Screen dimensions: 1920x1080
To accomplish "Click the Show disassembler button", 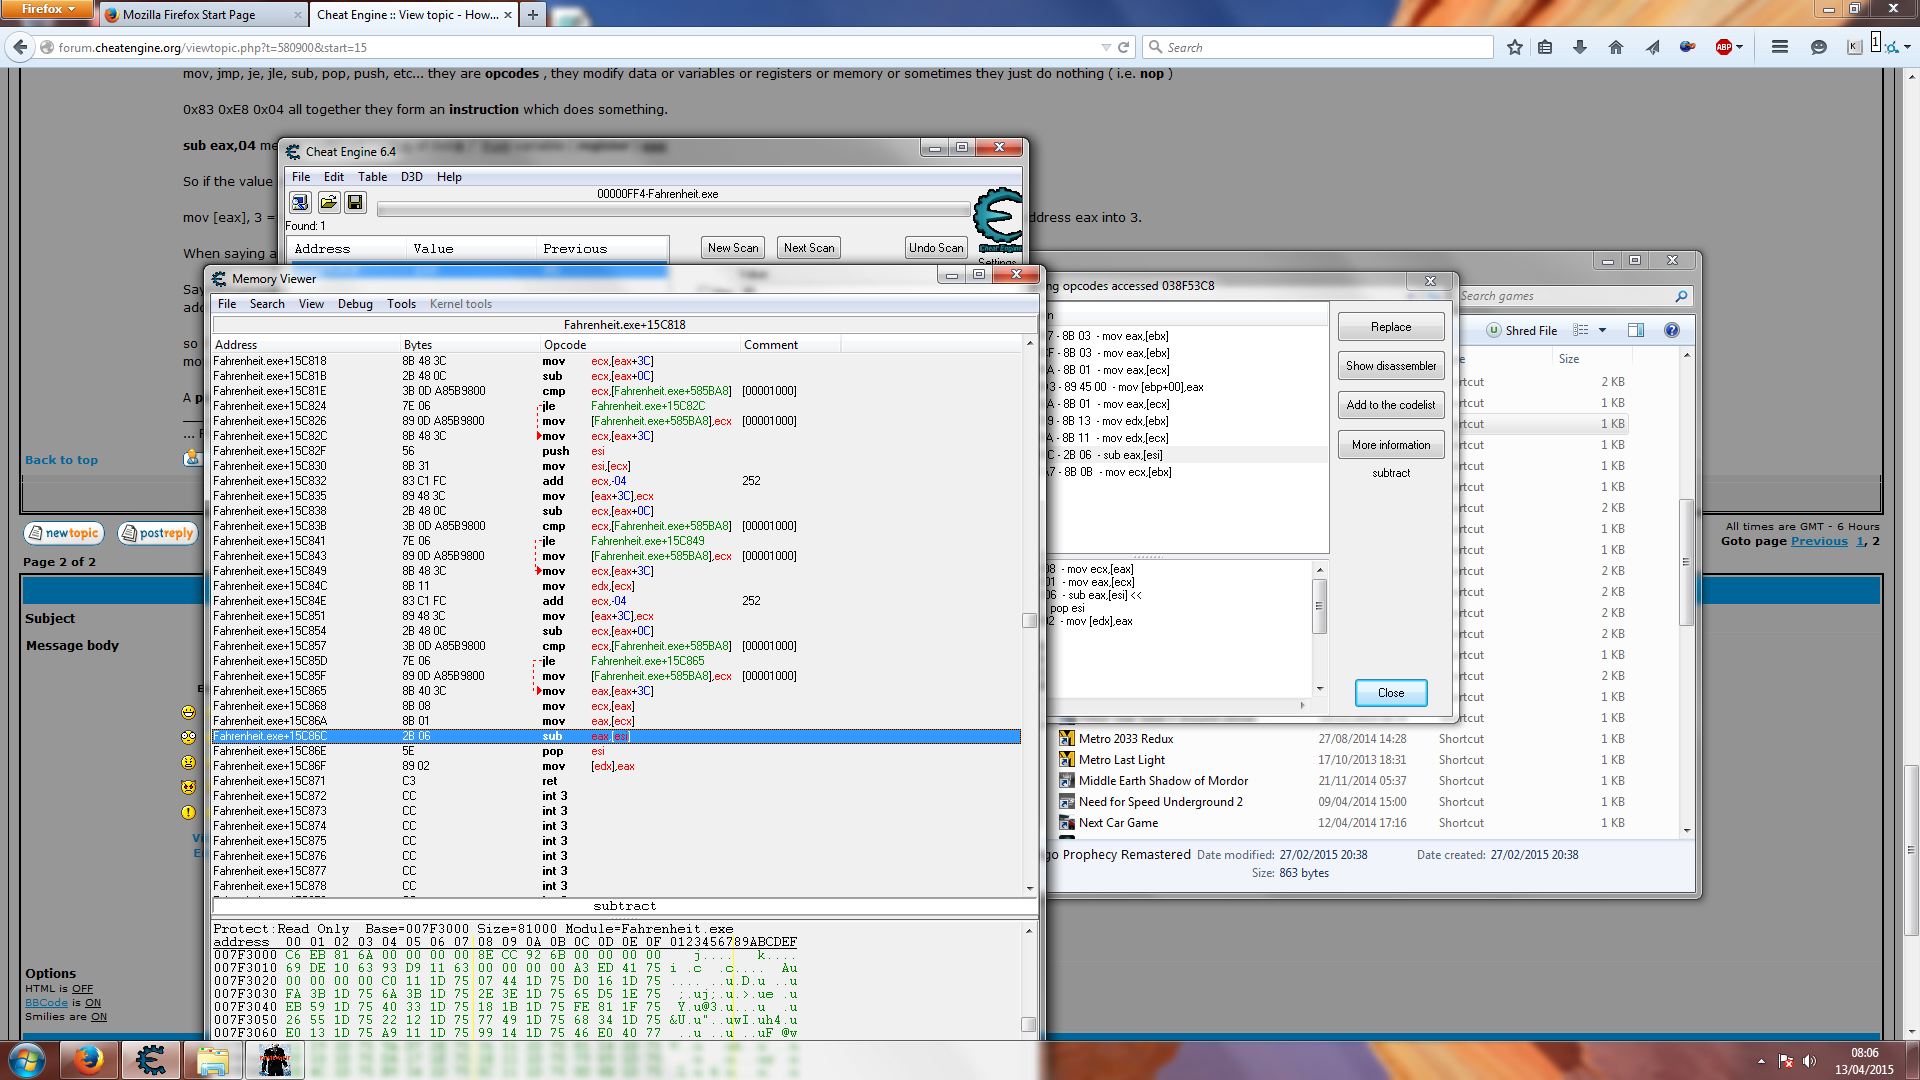I will pyautogui.click(x=1391, y=366).
